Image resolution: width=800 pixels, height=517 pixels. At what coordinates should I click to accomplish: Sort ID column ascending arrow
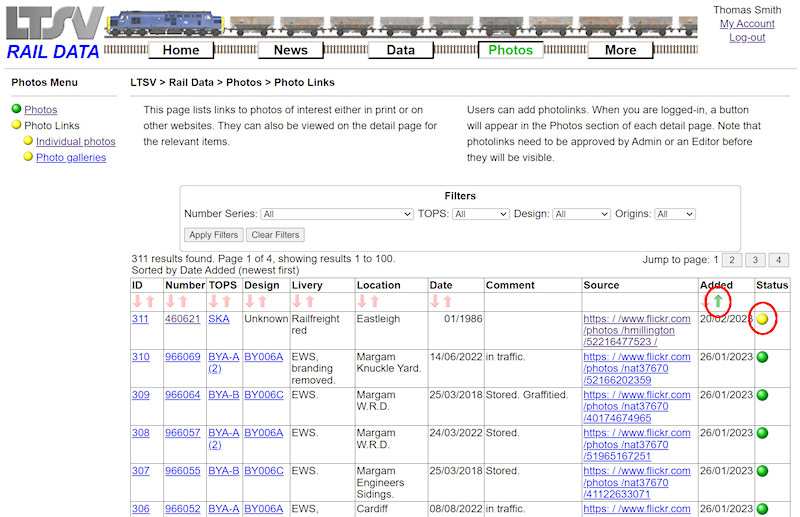150,301
